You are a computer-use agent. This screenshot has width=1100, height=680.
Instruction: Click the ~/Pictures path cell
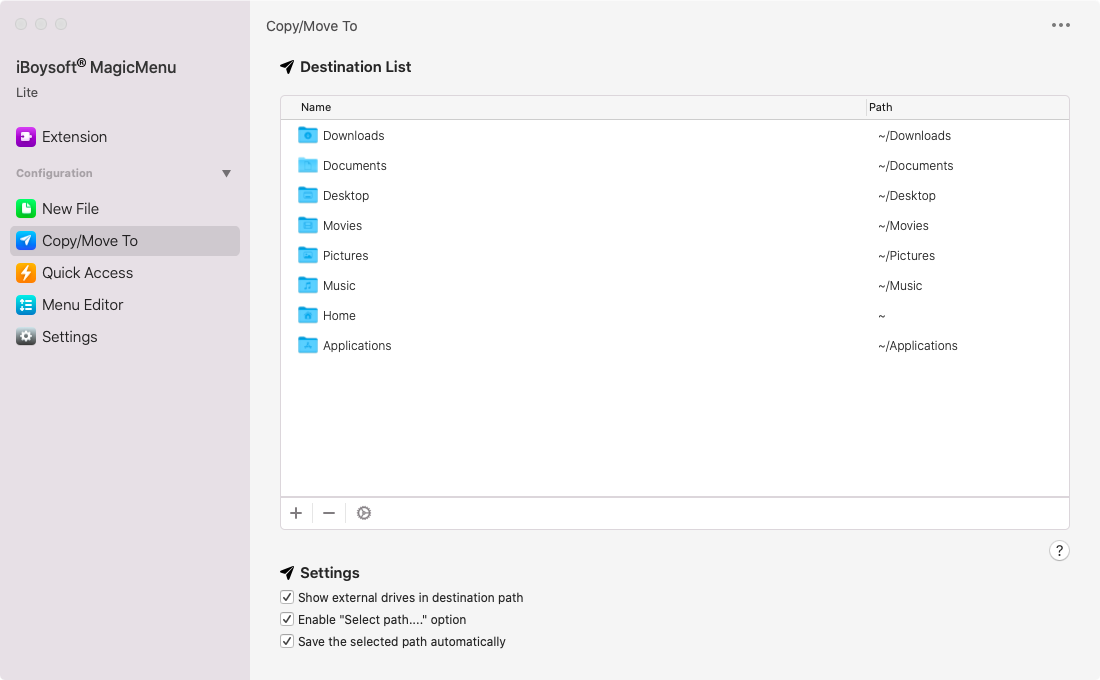click(x=906, y=255)
